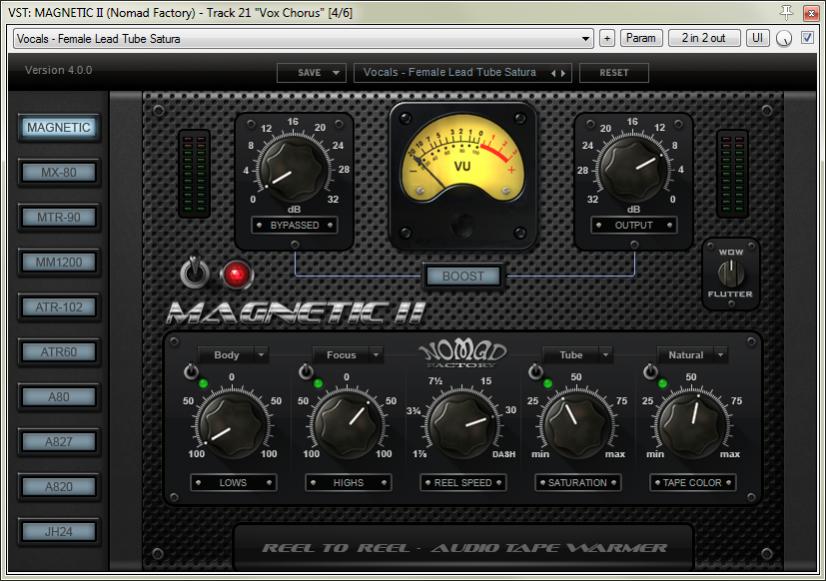Flip the power toggle switch

(x=194, y=271)
